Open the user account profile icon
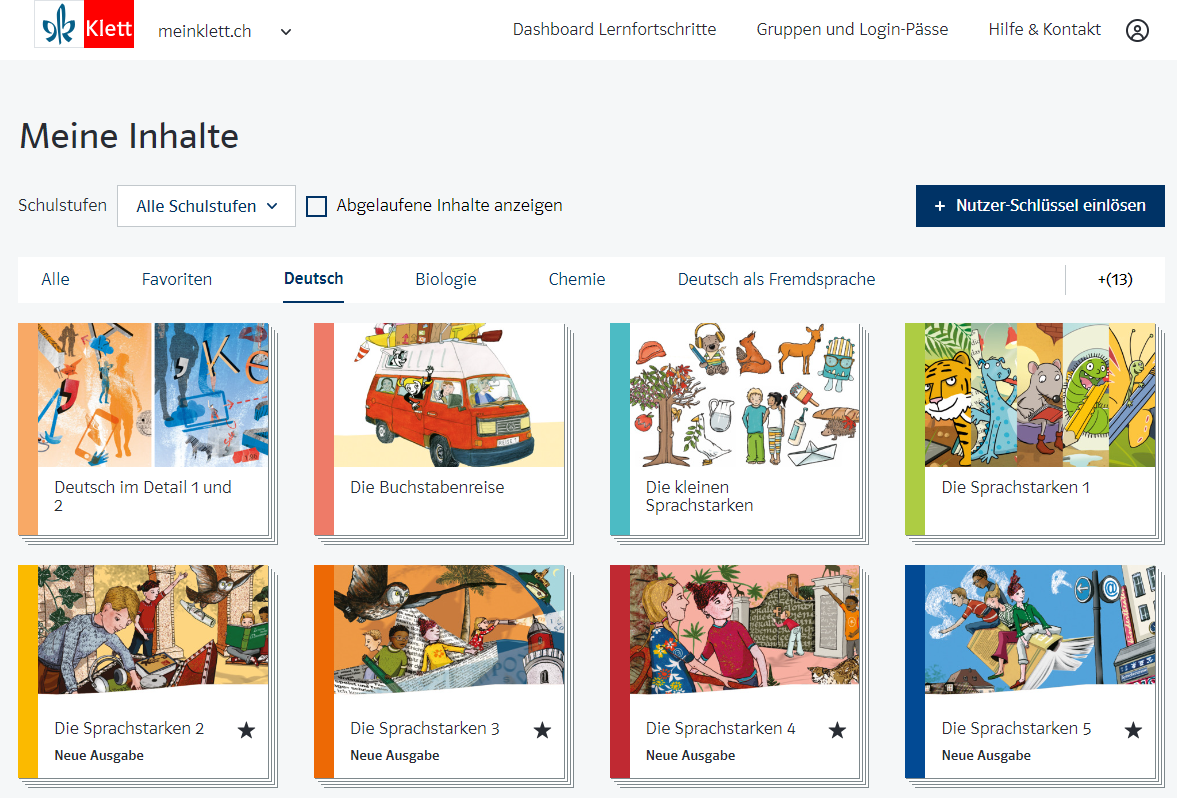 pos(1137,30)
